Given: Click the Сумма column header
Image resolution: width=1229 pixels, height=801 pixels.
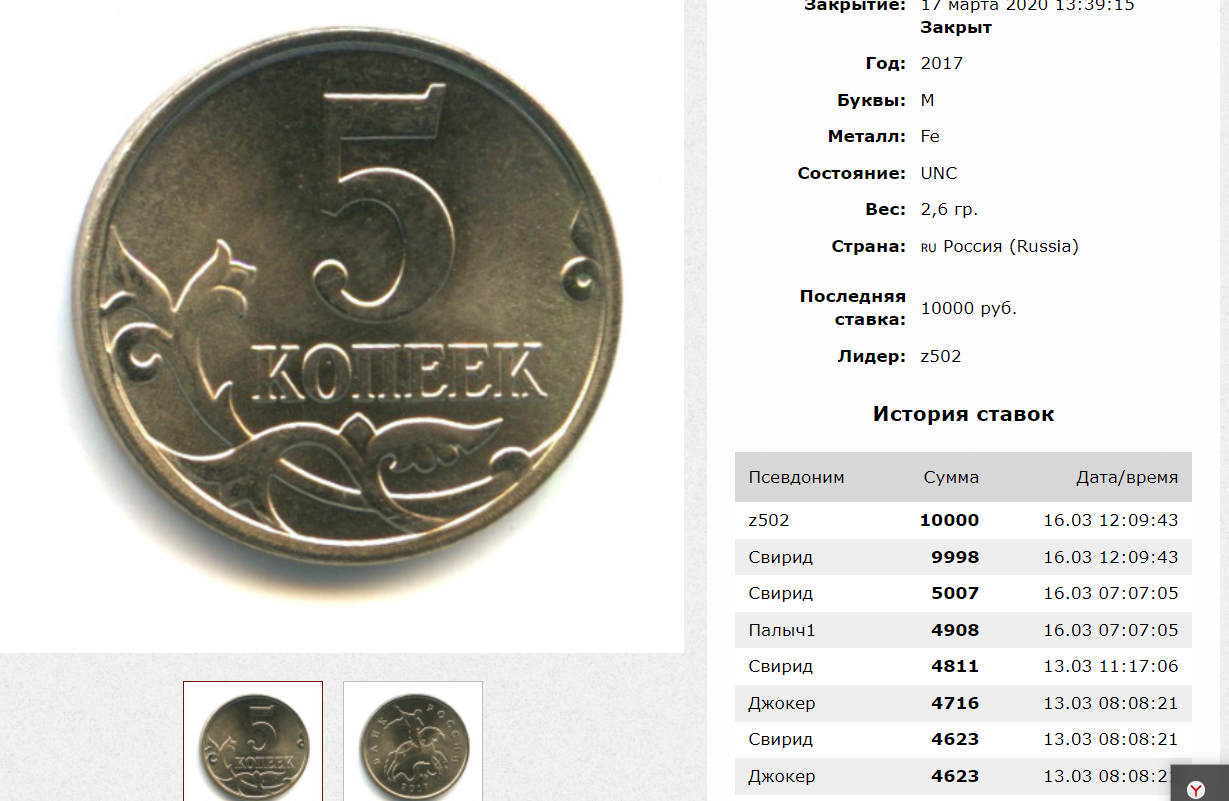Looking at the screenshot, I should (x=951, y=477).
